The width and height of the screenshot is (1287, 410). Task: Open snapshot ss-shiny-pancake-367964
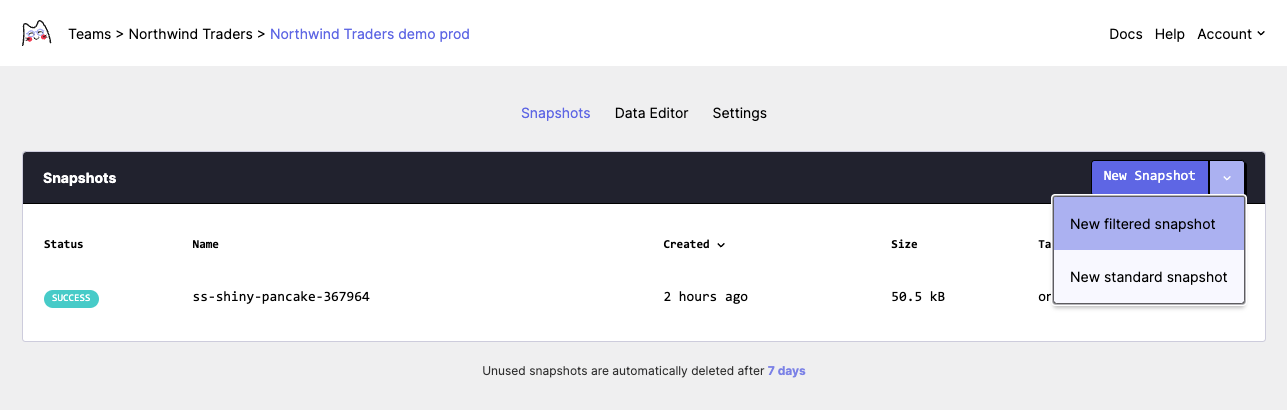[x=281, y=297]
